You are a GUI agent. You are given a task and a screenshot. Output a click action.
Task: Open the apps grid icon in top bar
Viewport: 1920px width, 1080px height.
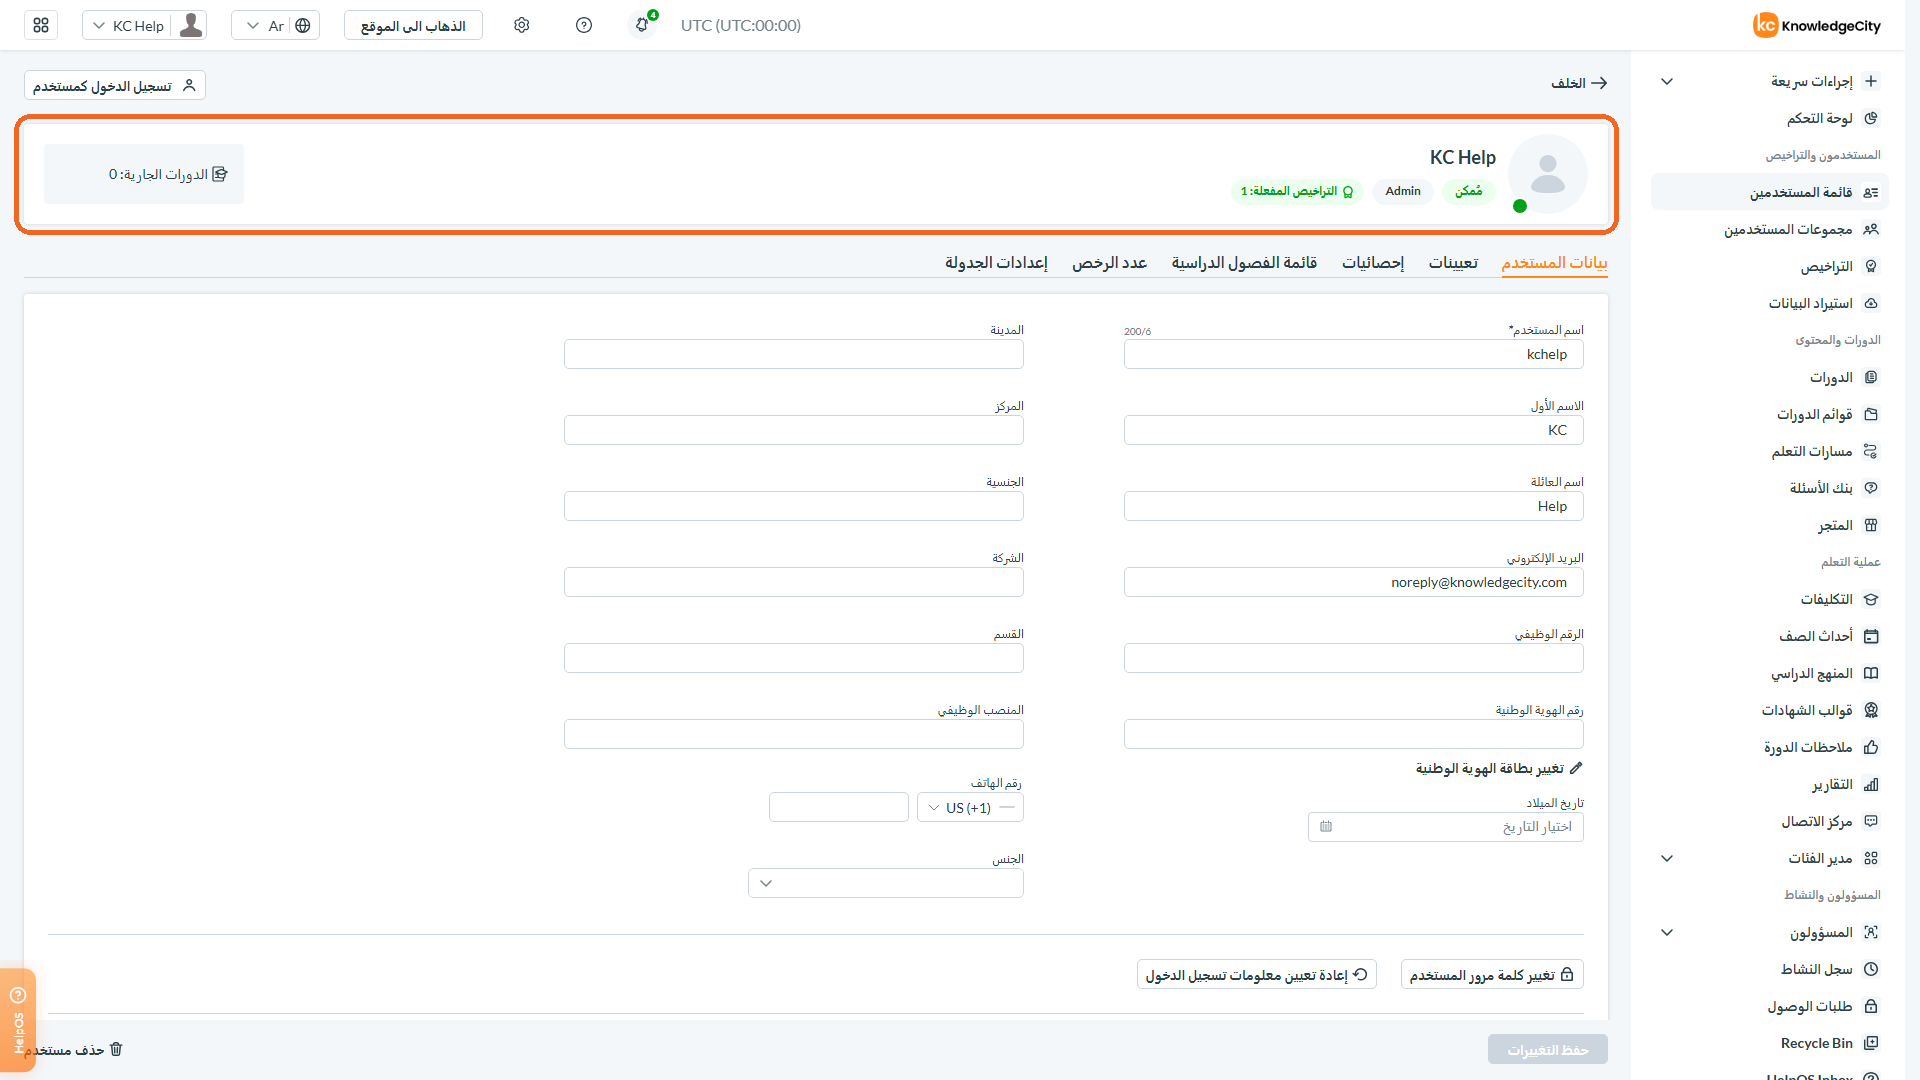tap(41, 25)
